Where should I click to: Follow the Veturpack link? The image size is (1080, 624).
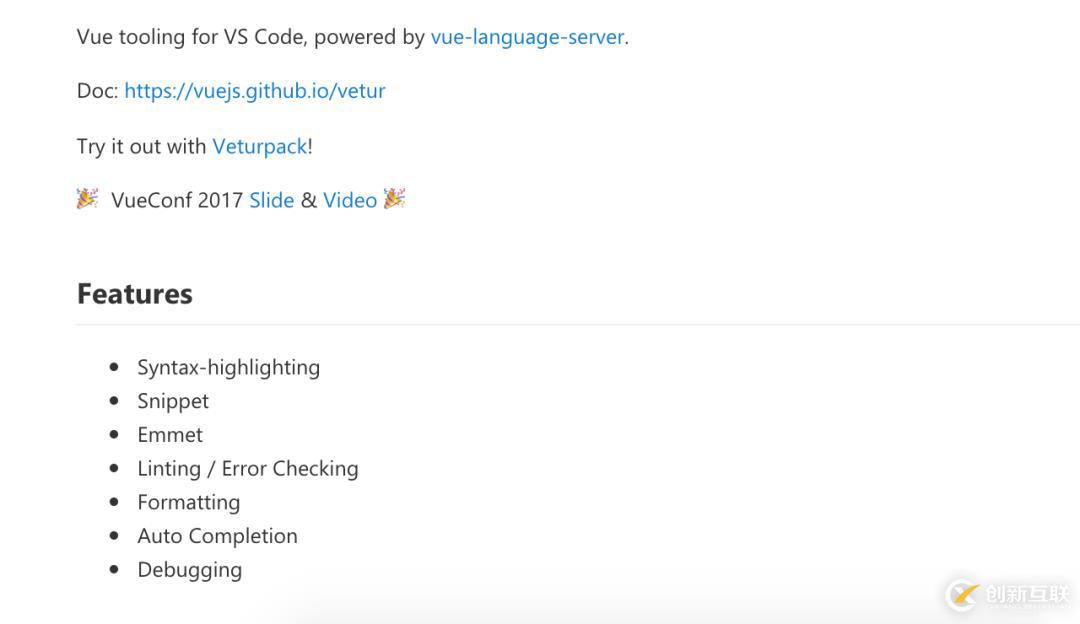click(x=260, y=146)
